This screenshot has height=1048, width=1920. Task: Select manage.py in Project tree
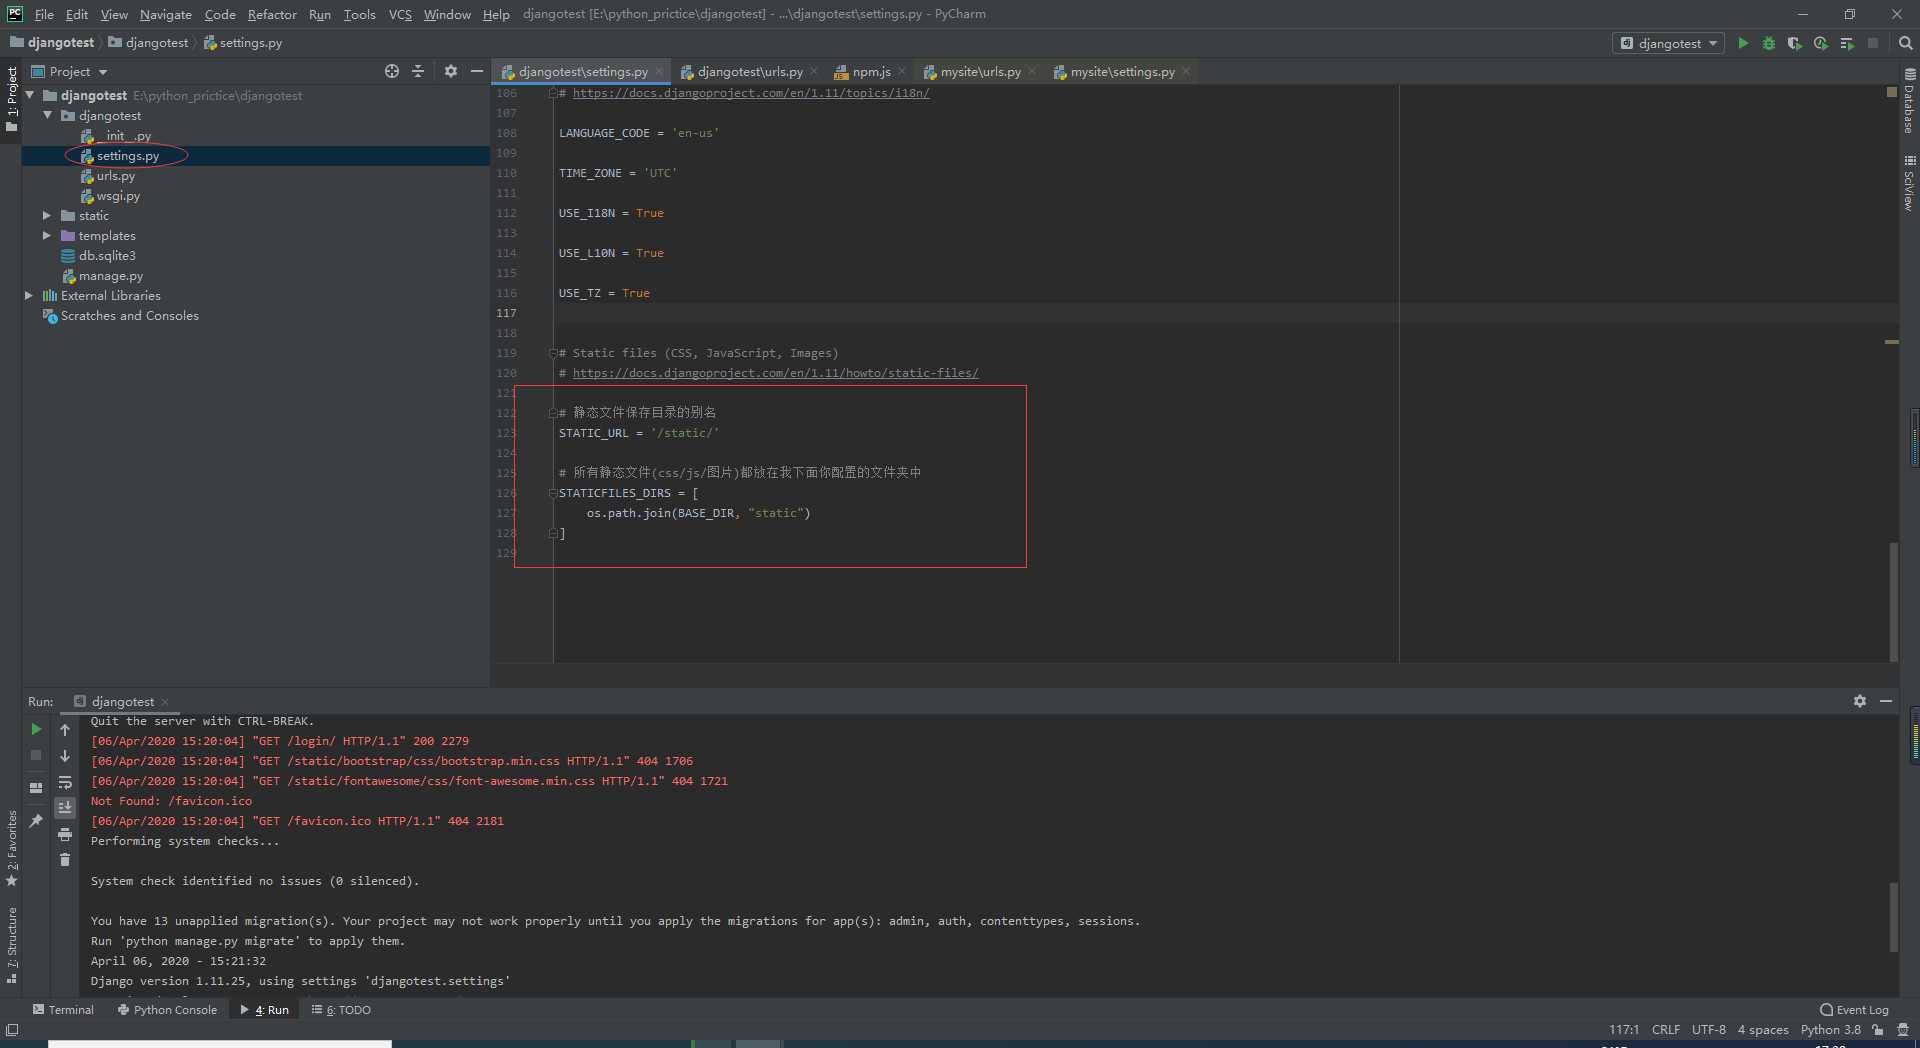click(110, 275)
